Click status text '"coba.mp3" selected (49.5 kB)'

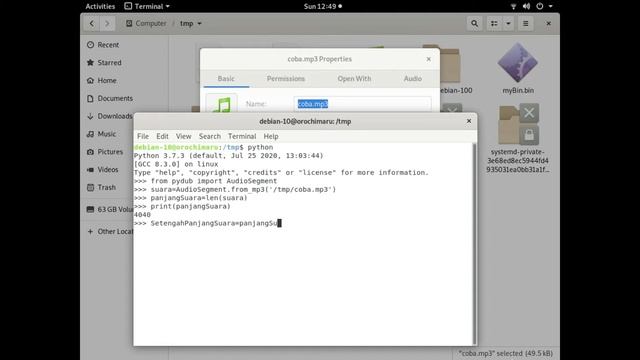(505, 353)
